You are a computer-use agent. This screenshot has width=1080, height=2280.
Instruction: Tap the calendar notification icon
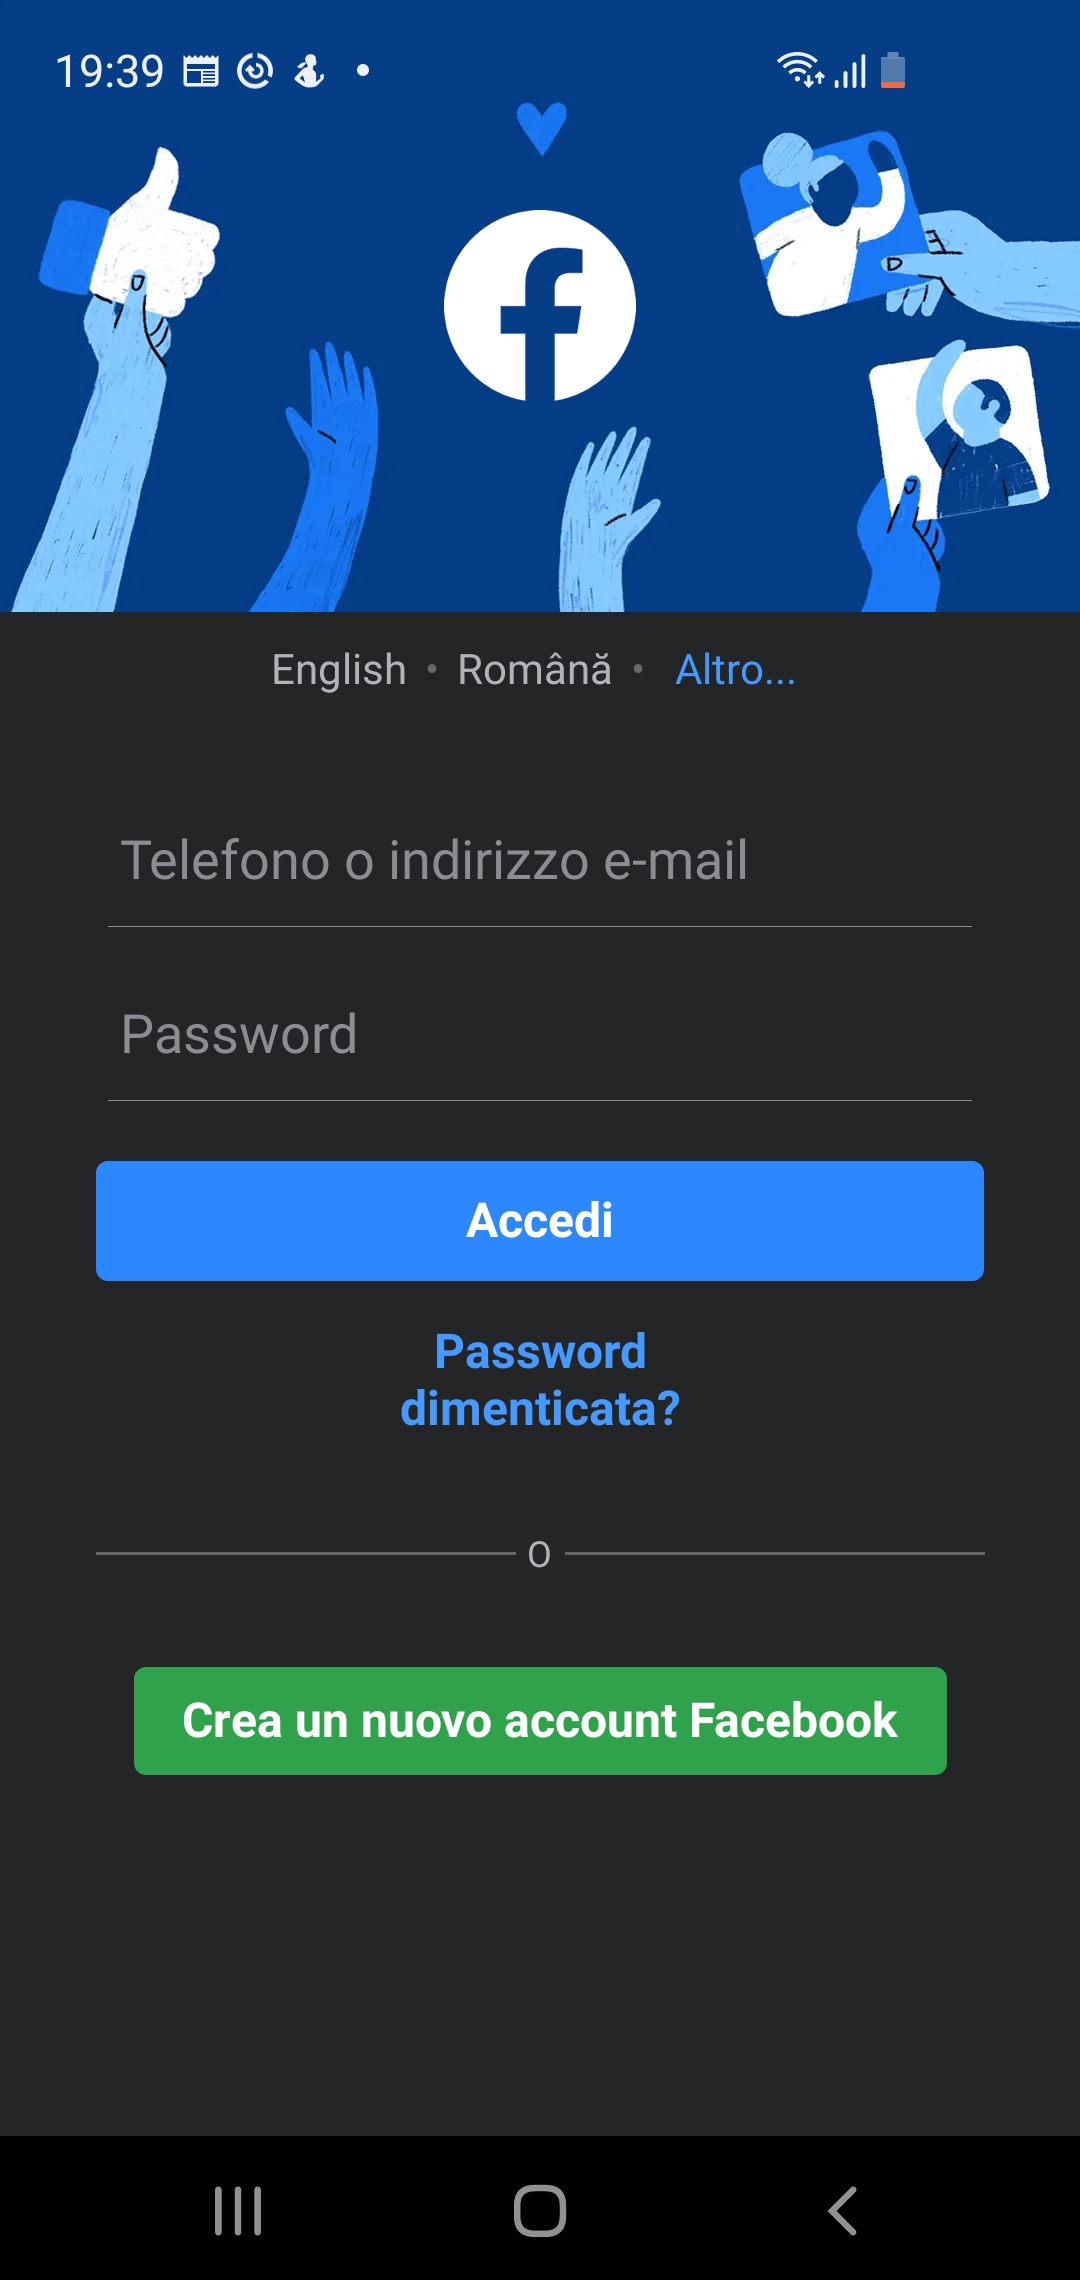[201, 71]
